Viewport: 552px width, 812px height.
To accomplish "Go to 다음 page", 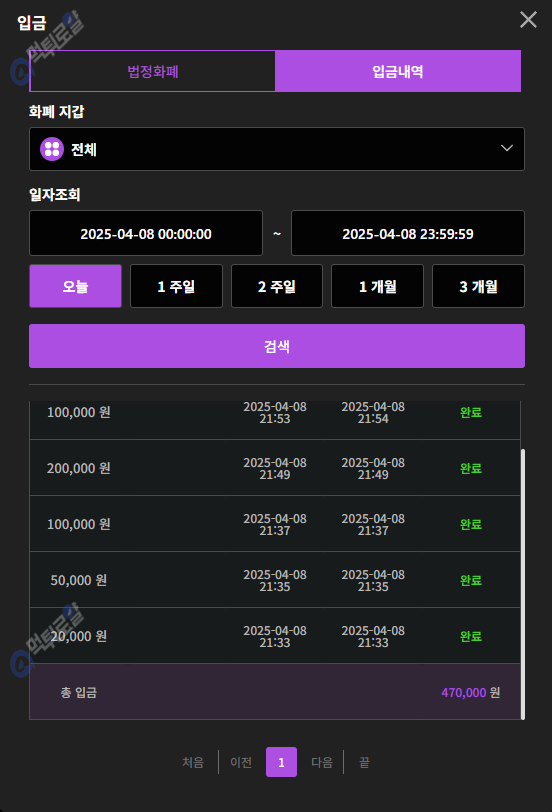I will [322, 762].
